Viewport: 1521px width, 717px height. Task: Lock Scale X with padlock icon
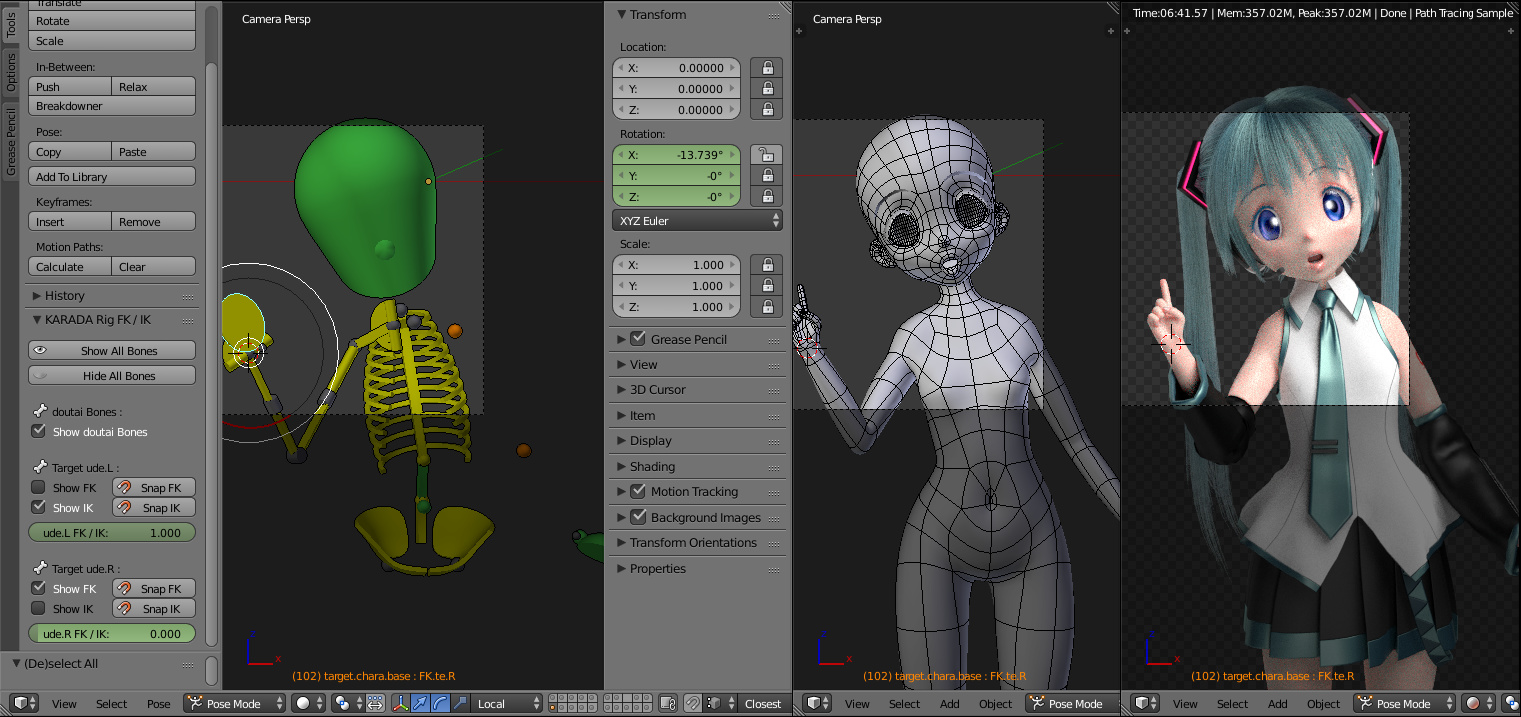[767, 265]
